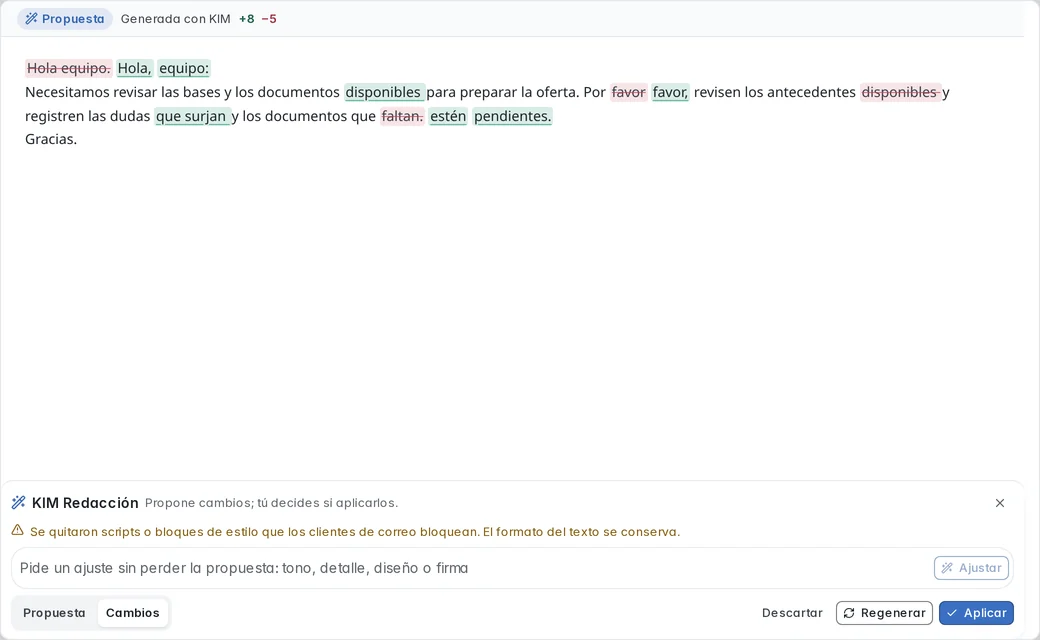Screen dimensions: 1040x640
Task: Click the '+8' additions counter
Action: [247, 19]
